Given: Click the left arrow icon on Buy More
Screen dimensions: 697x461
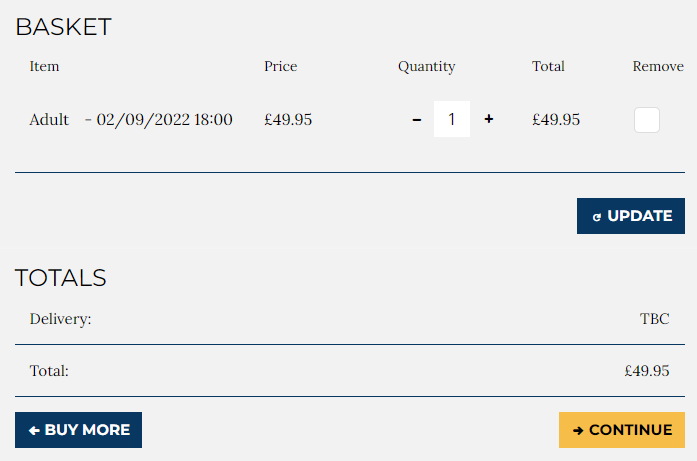Looking at the screenshot, I should point(34,430).
